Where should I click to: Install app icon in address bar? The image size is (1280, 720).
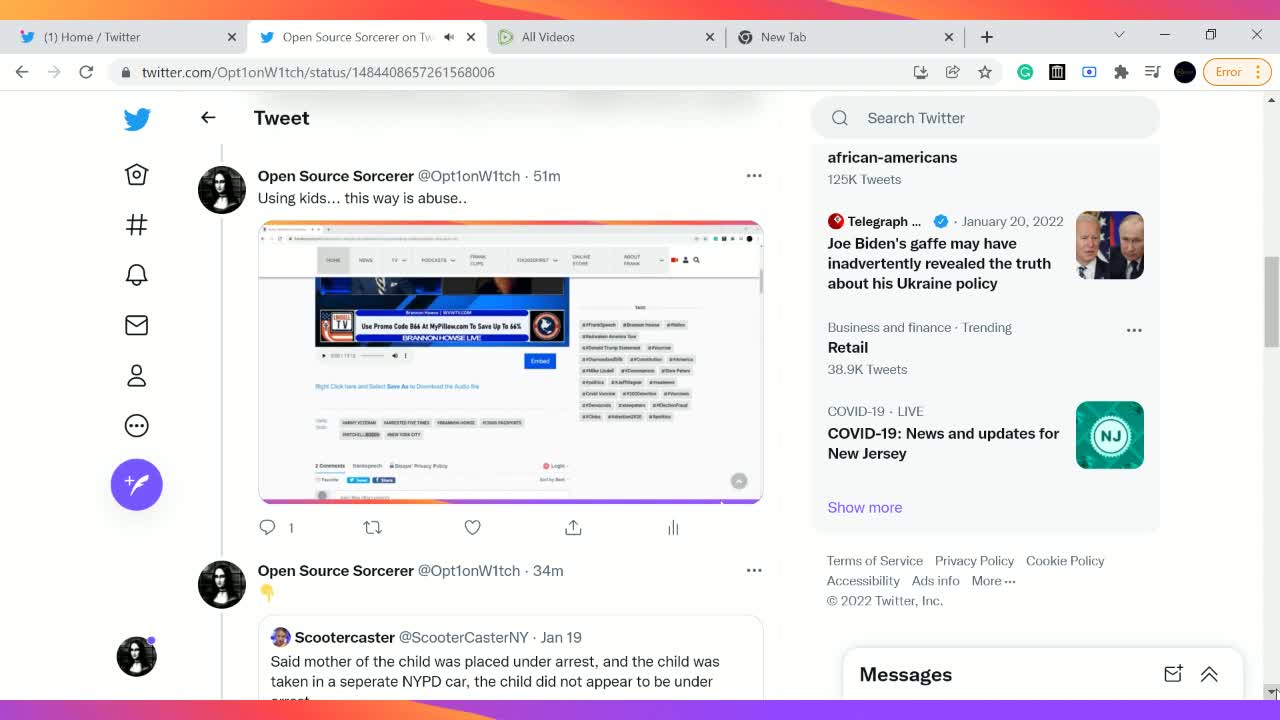(x=921, y=72)
